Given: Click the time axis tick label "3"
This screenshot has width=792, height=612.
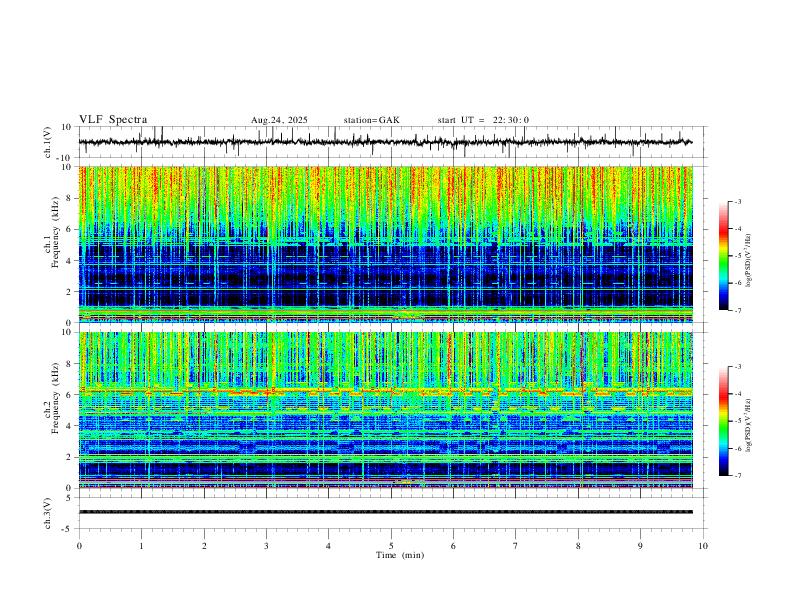Looking at the screenshot, I should click(266, 546).
